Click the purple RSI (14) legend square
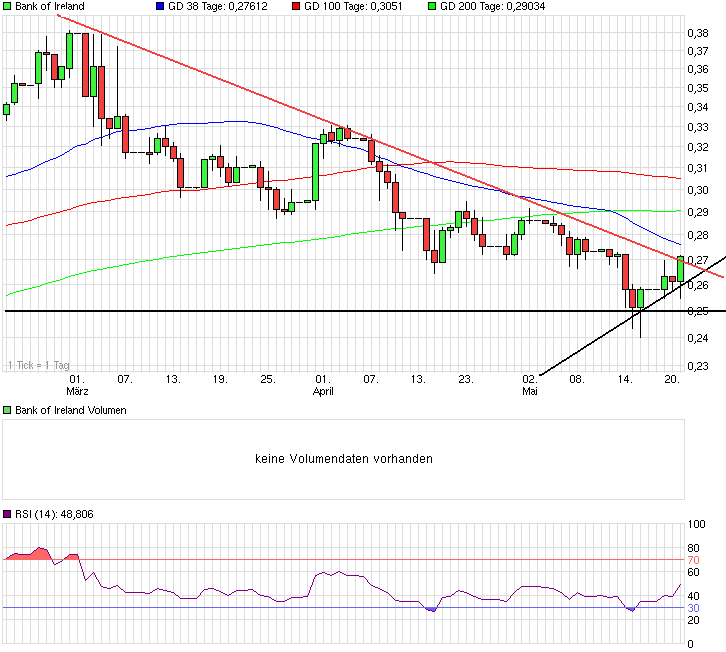Screen dimensions: 726x652 [x=7, y=514]
